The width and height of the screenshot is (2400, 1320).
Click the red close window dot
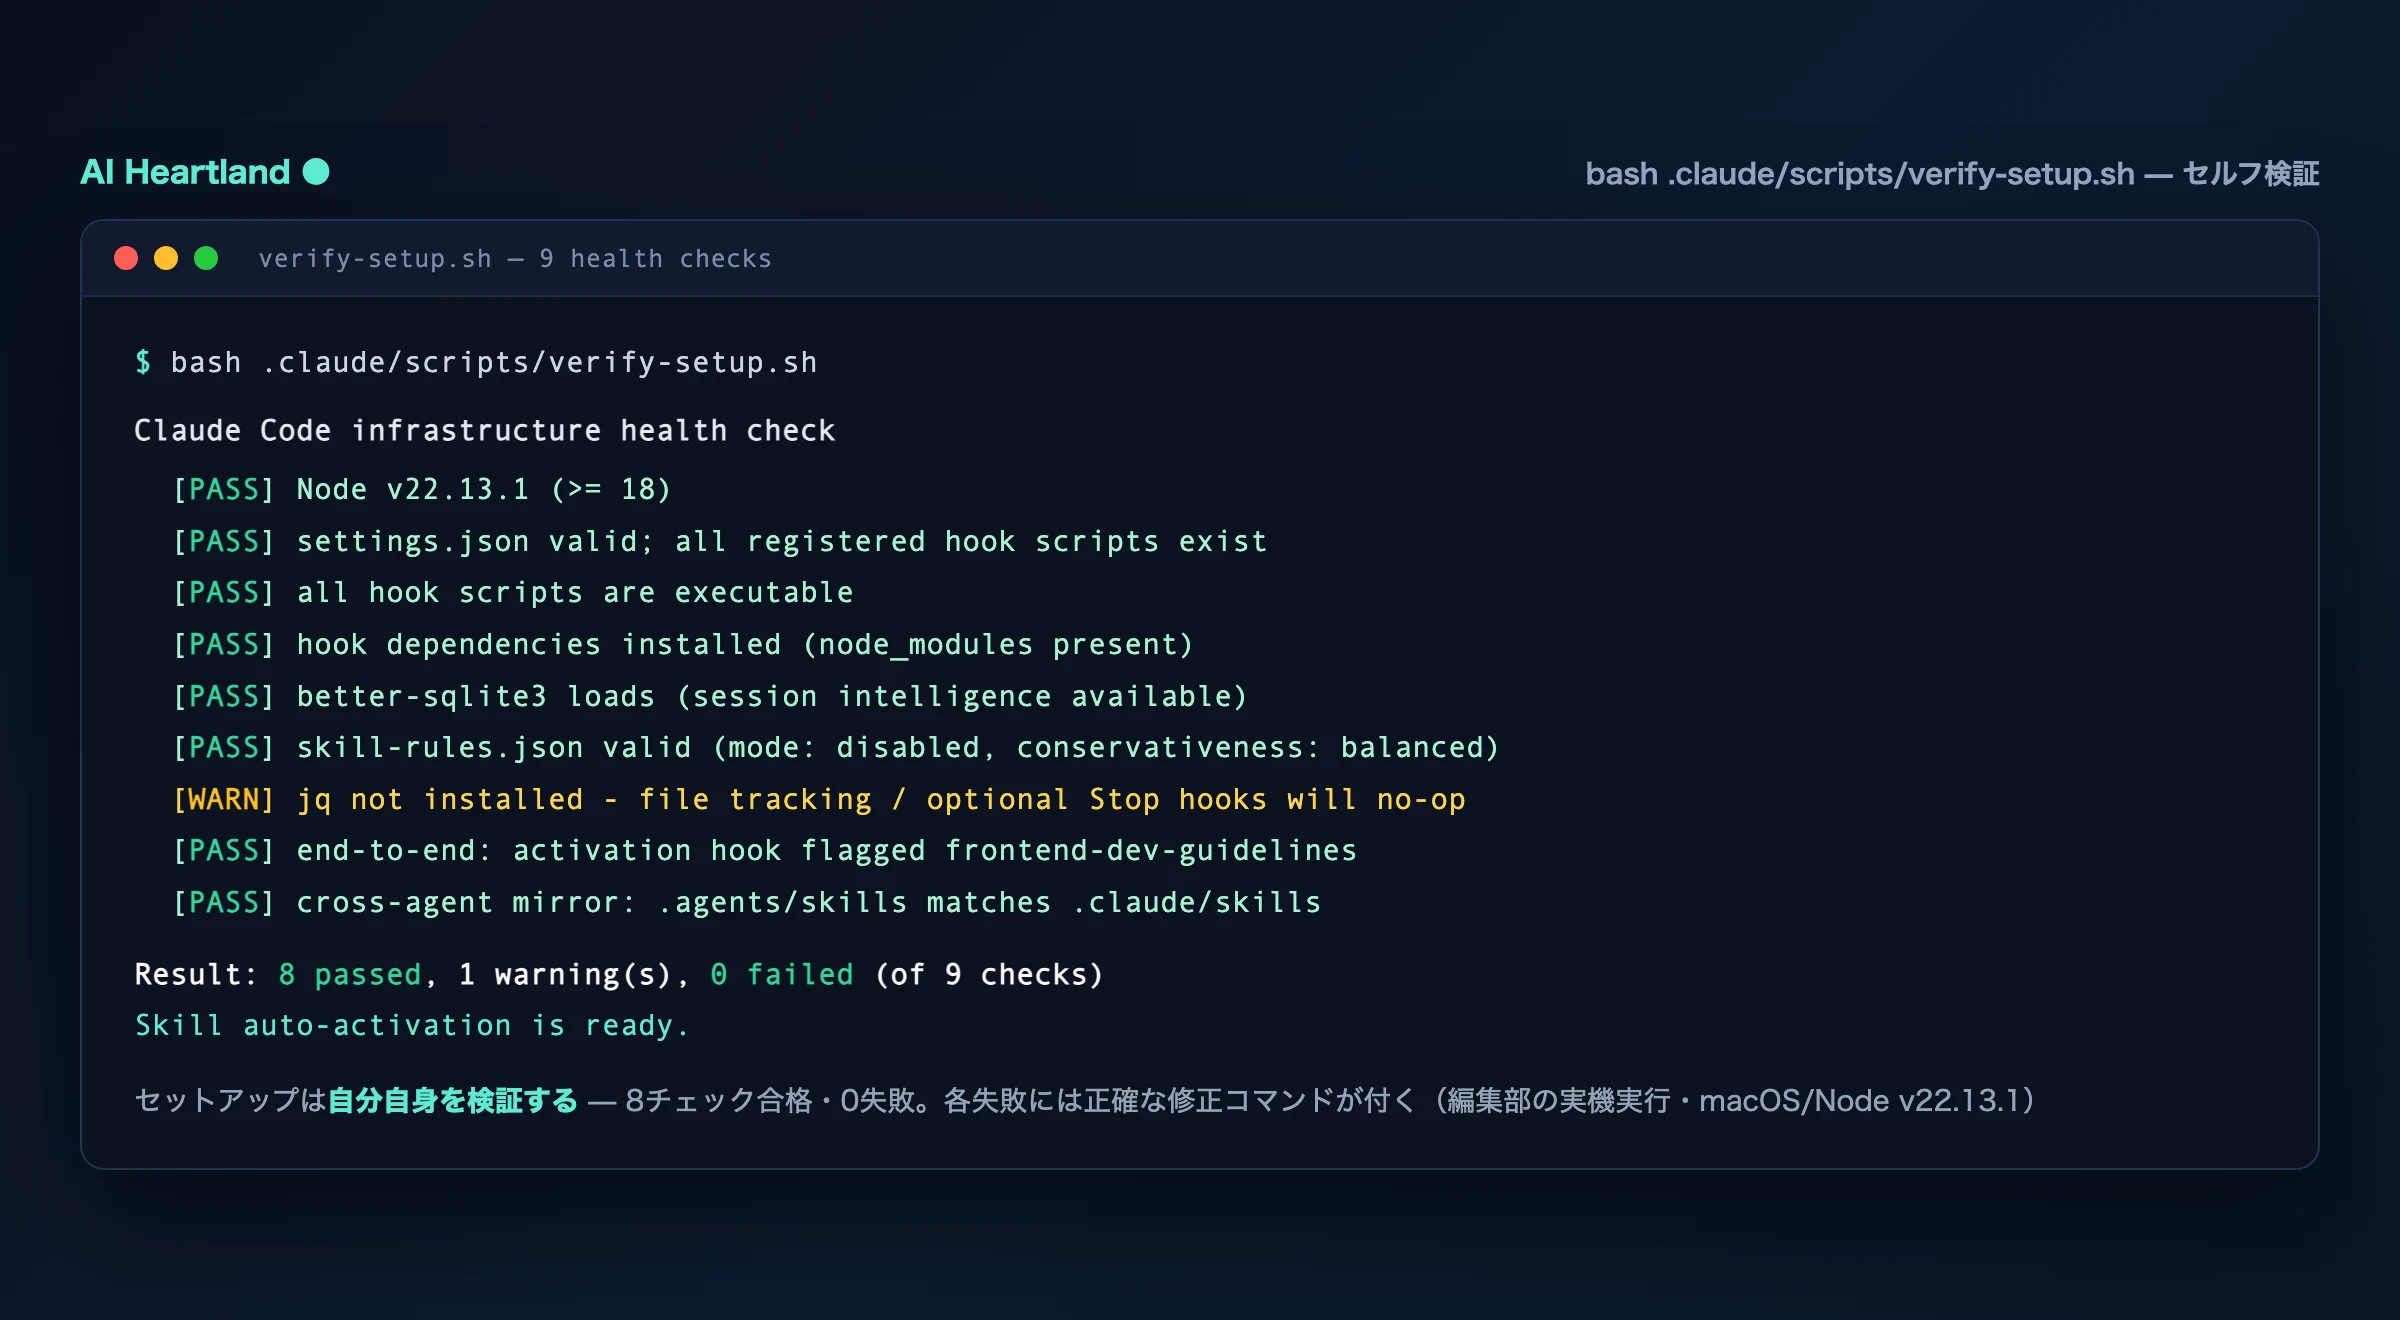pos(126,259)
